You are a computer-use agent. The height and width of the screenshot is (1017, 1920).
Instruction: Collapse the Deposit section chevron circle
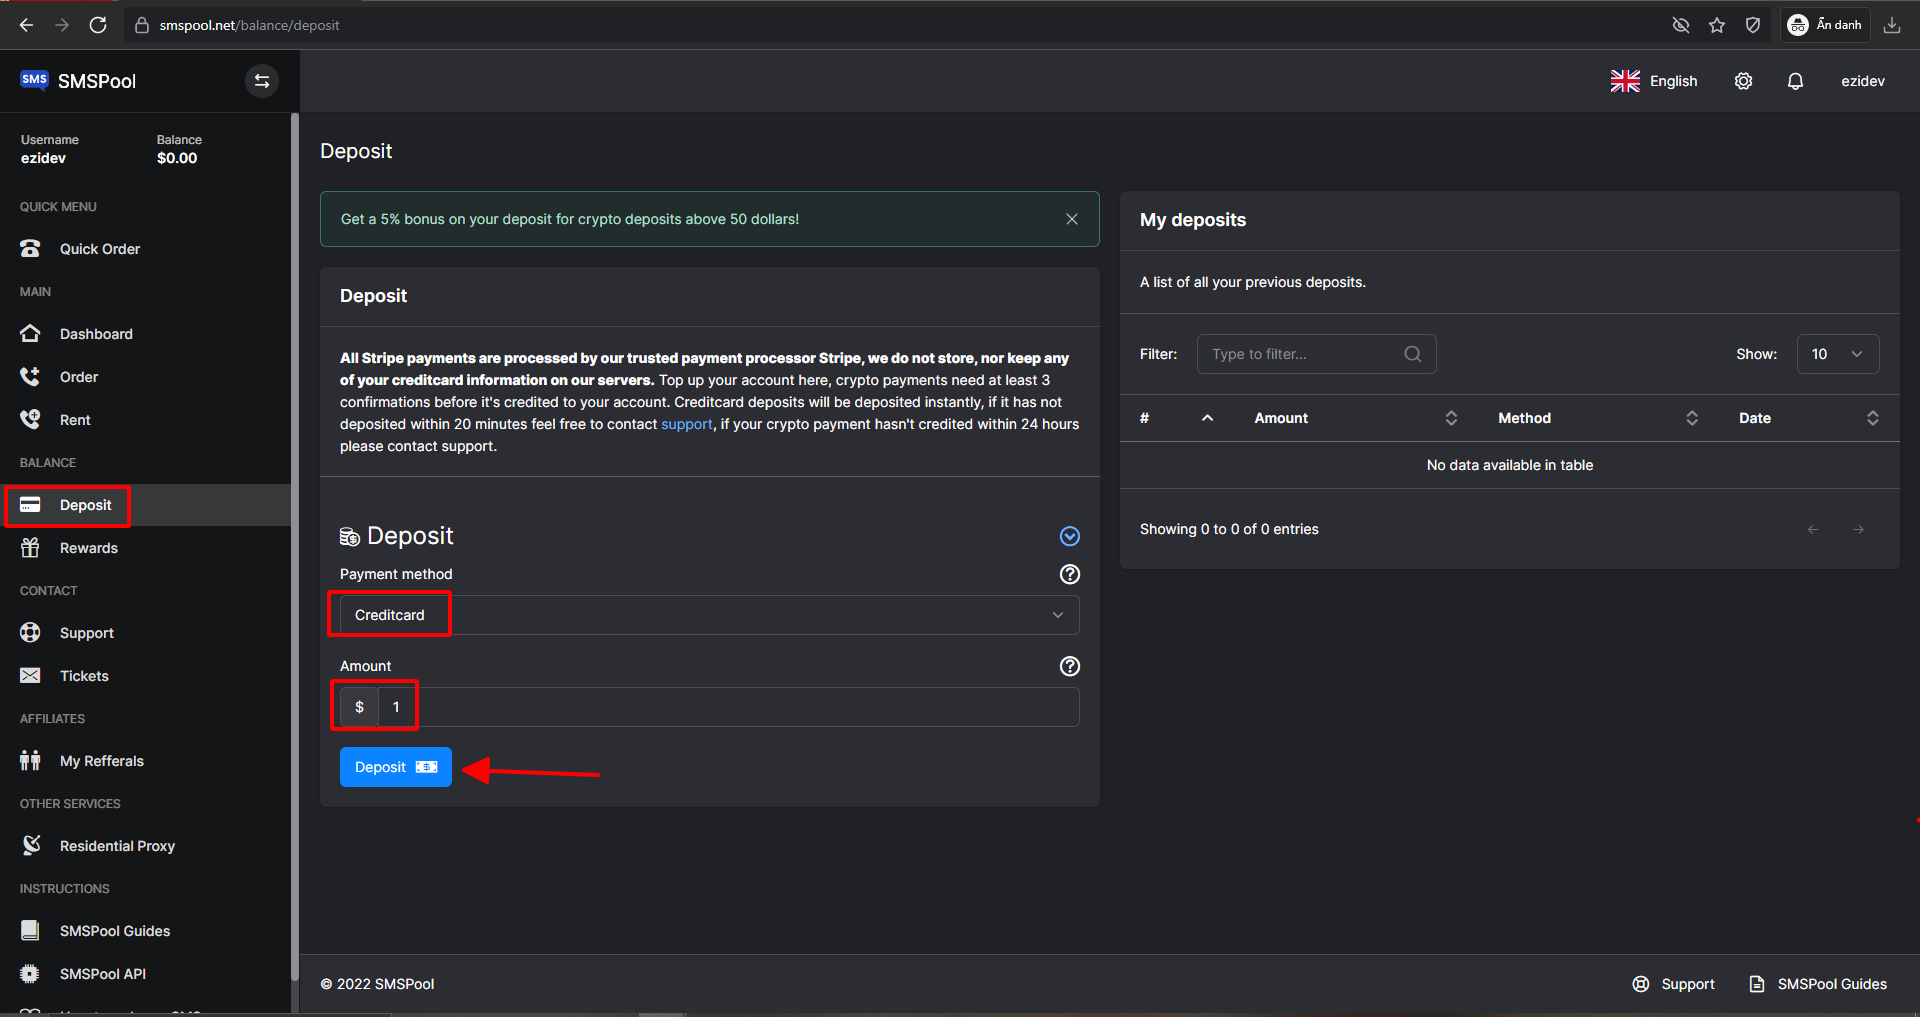point(1069,536)
